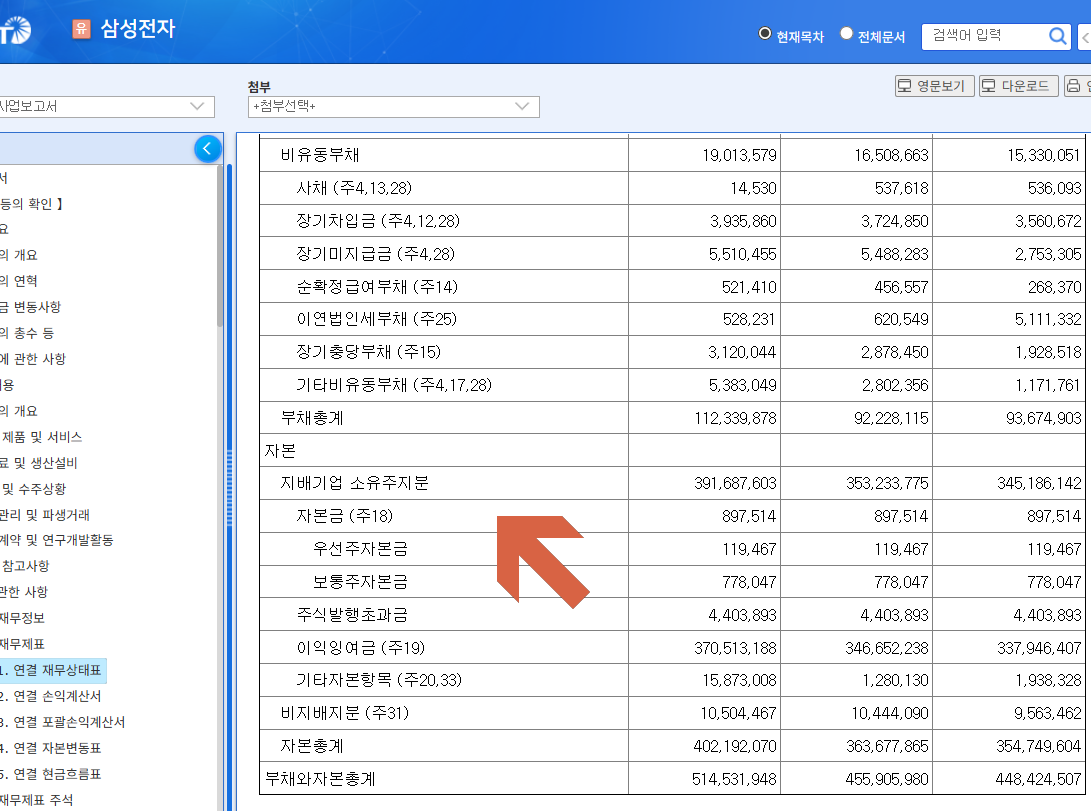The width and height of the screenshot is (1091, 811).
Task: Click the sidebar splitter grip handle
Action: (x=230, y=488)
